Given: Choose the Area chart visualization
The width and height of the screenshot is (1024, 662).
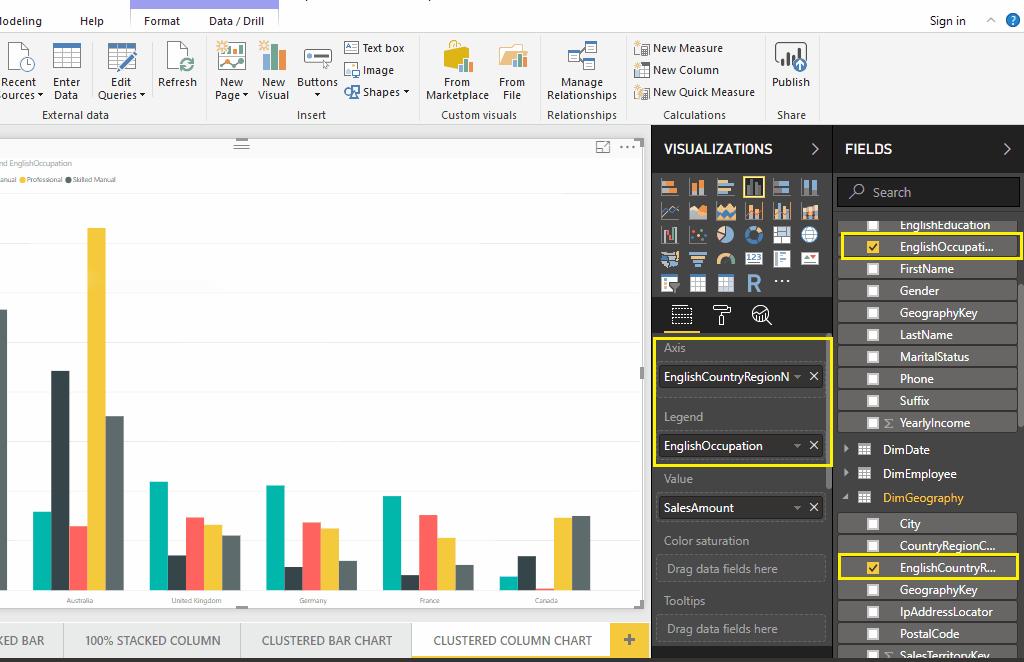Looking at the screenshot, I should [697, 212].
